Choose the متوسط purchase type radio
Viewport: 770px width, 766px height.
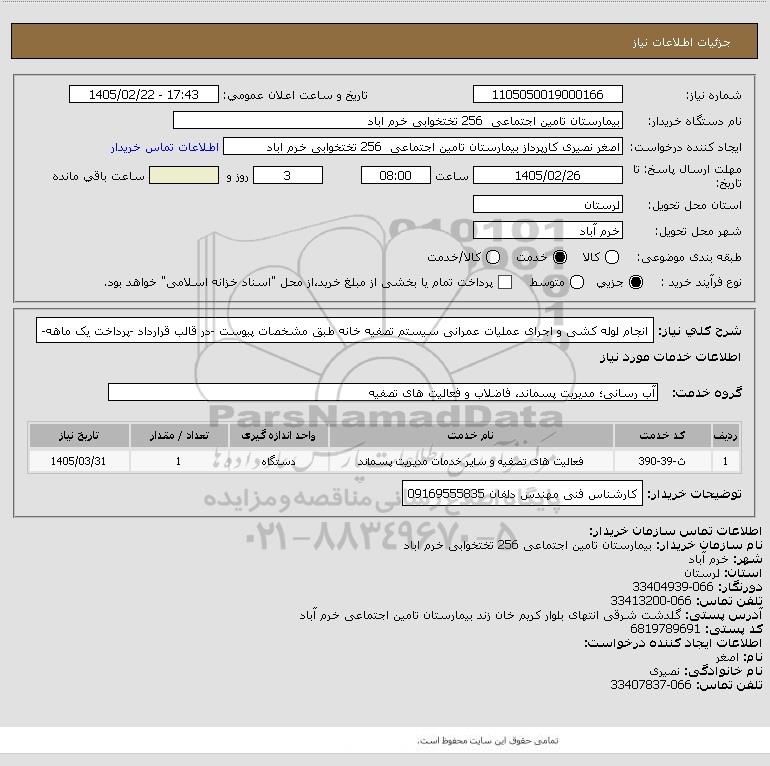(x=577, y=282)
